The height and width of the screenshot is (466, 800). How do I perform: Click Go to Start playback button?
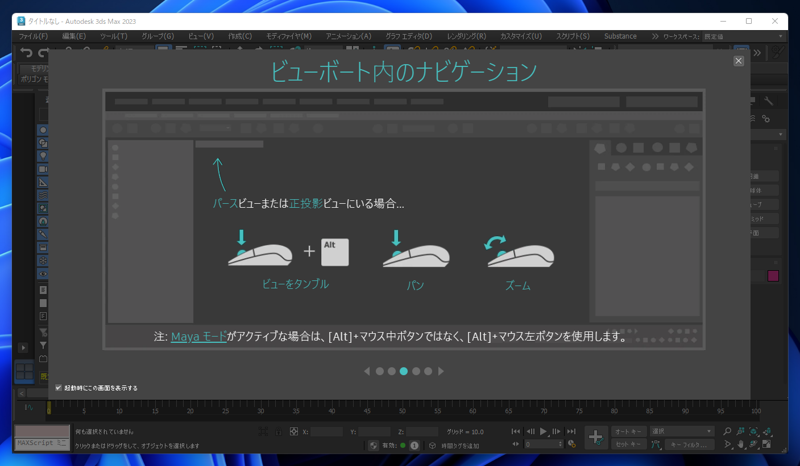pyautogui.click(x=516, y=432)
